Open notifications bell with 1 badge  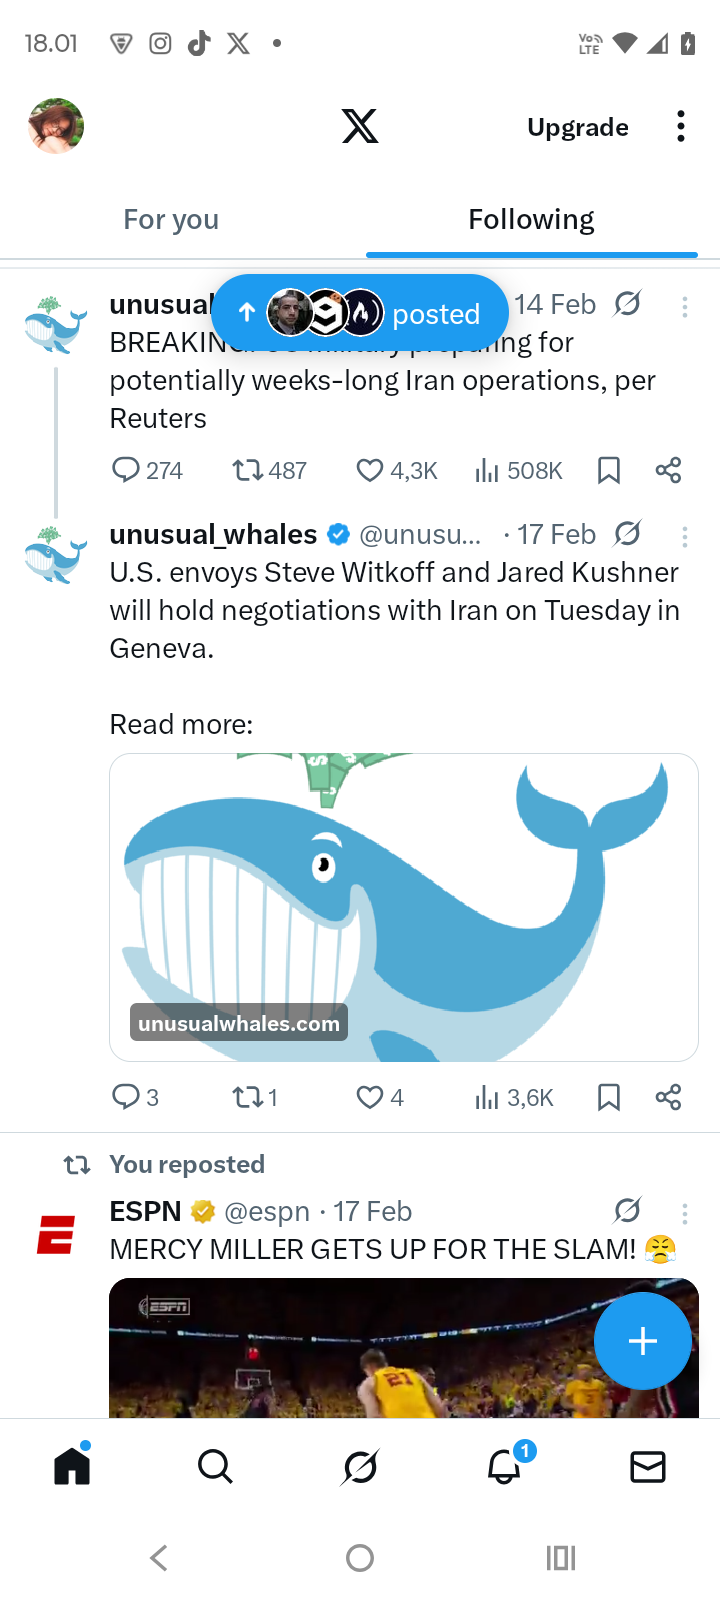point(505,1467)
